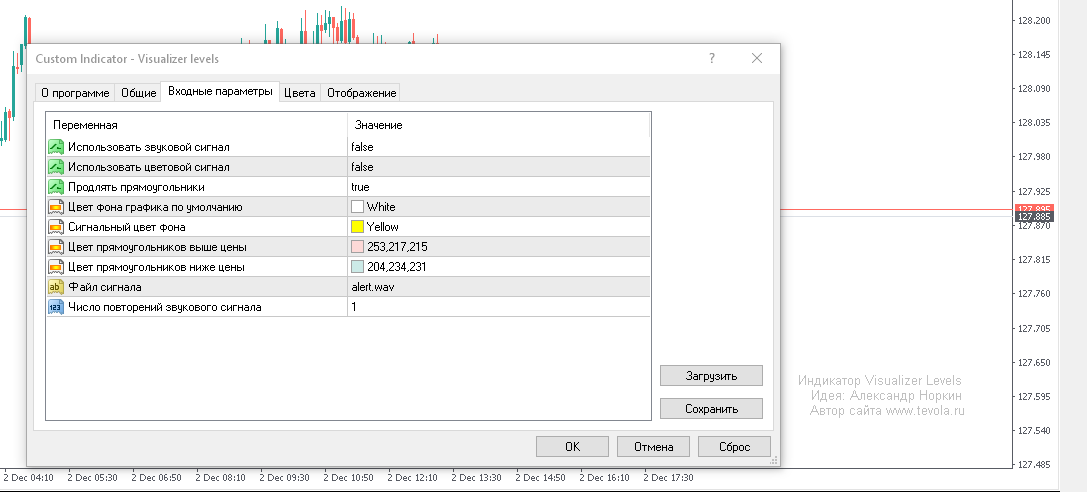Click the Сохранить button
1087x492 pixels.
click(711, 409)
